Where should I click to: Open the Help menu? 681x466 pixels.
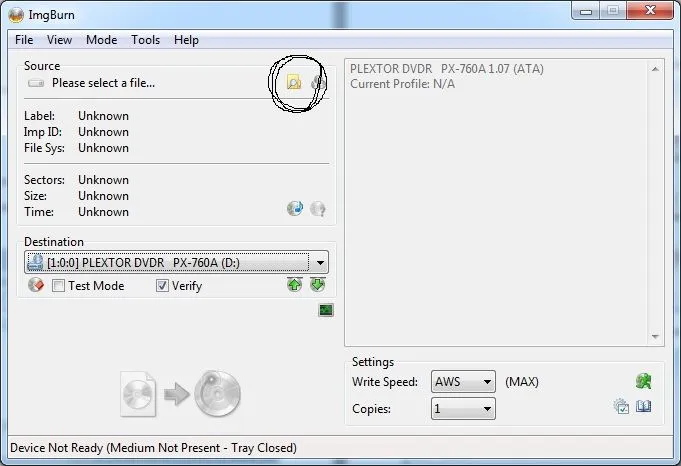[186, 40]
